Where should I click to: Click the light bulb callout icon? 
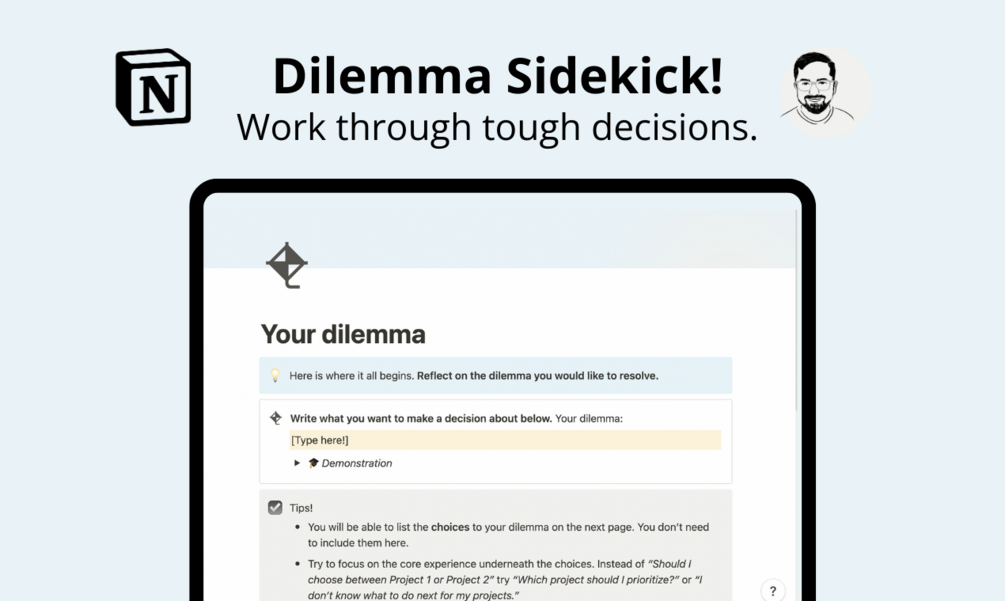pyautogui.click(x=275, y=375)
